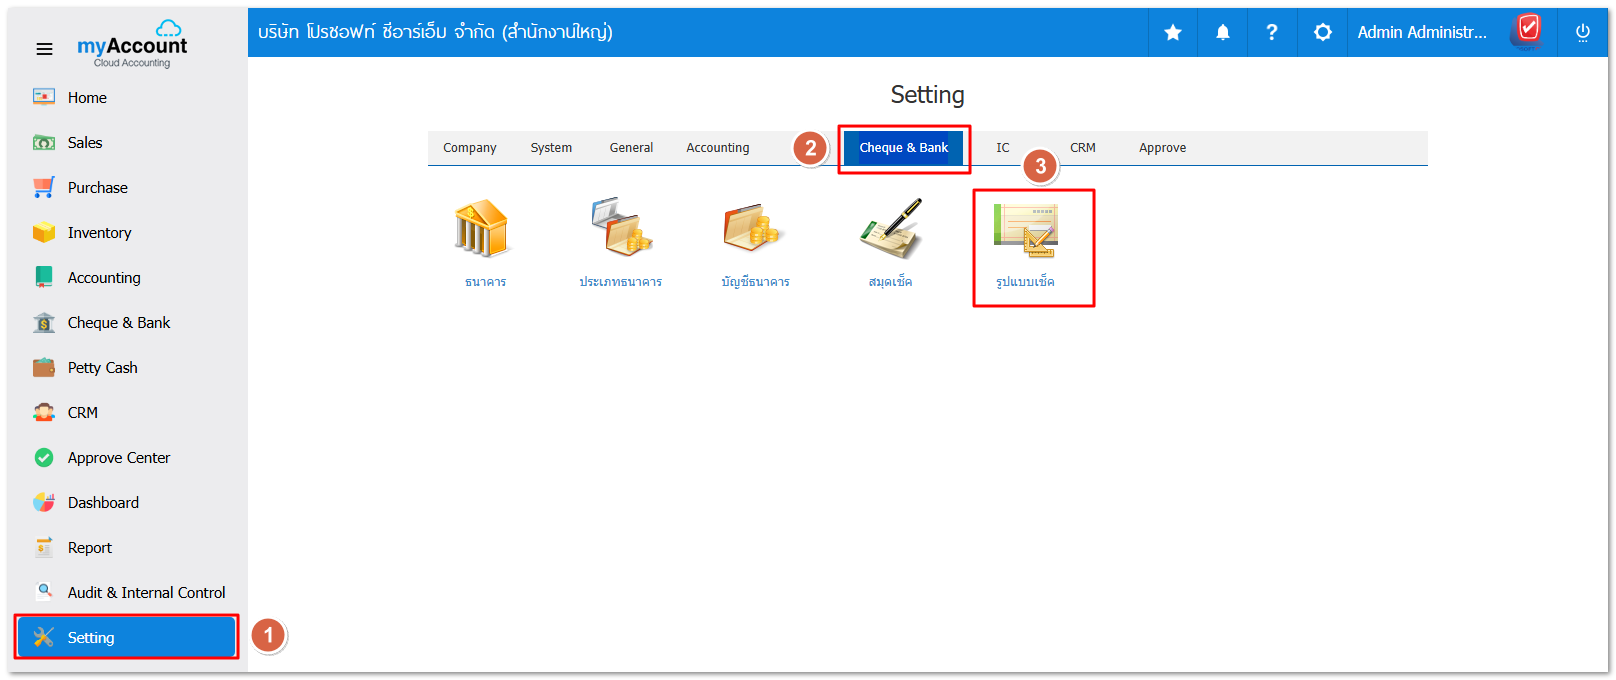Click the help question mark icon

[1272, 33]
